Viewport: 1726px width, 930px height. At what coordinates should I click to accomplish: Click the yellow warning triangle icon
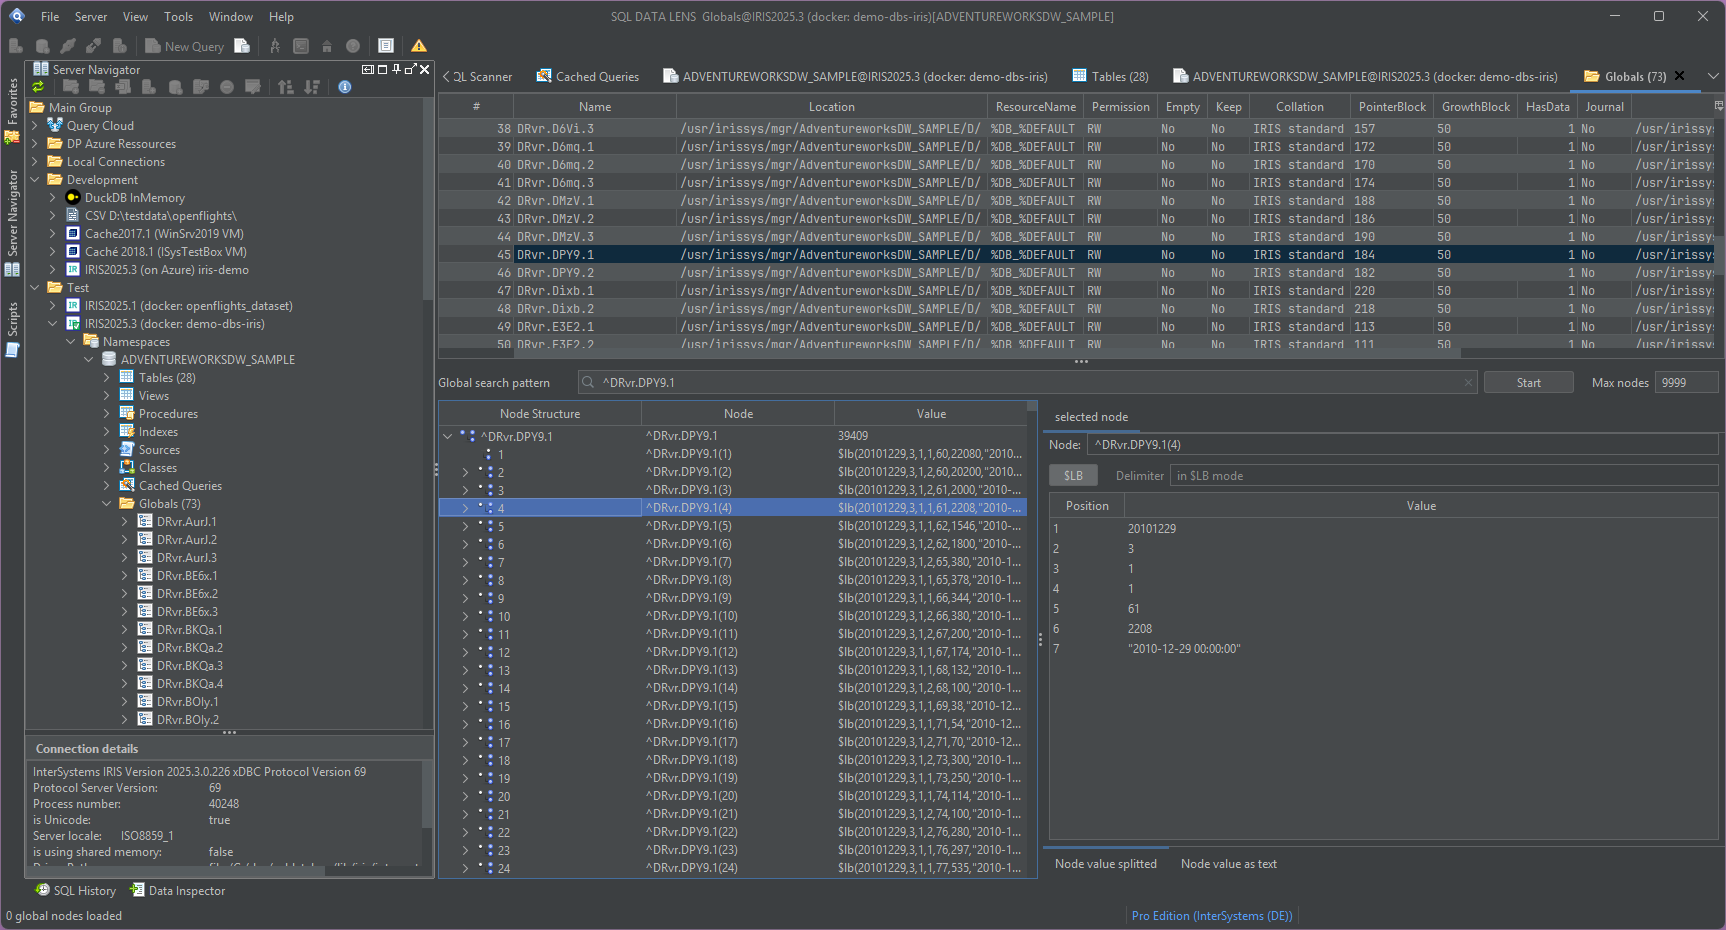[x=419, y=46]
